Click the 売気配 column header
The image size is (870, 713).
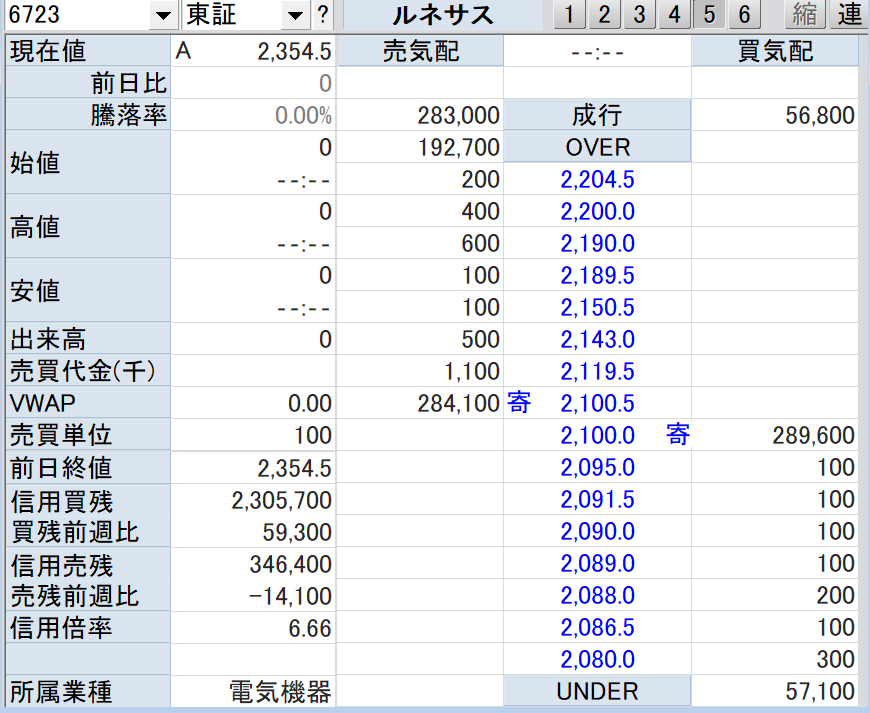point(420,52)
